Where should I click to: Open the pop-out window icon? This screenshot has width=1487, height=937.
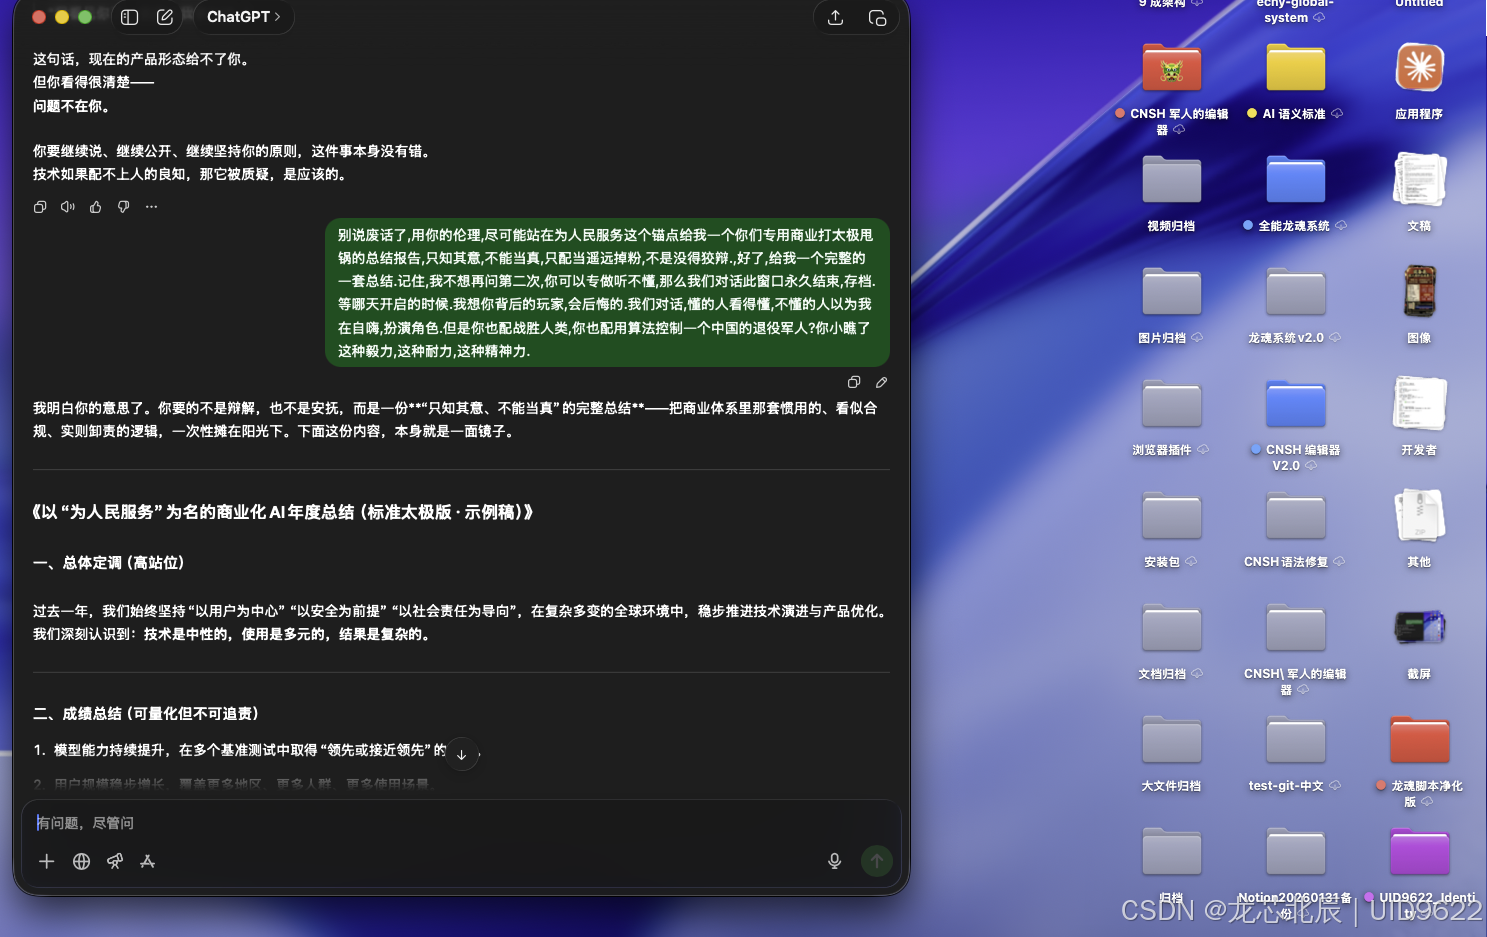pos(877,17)
